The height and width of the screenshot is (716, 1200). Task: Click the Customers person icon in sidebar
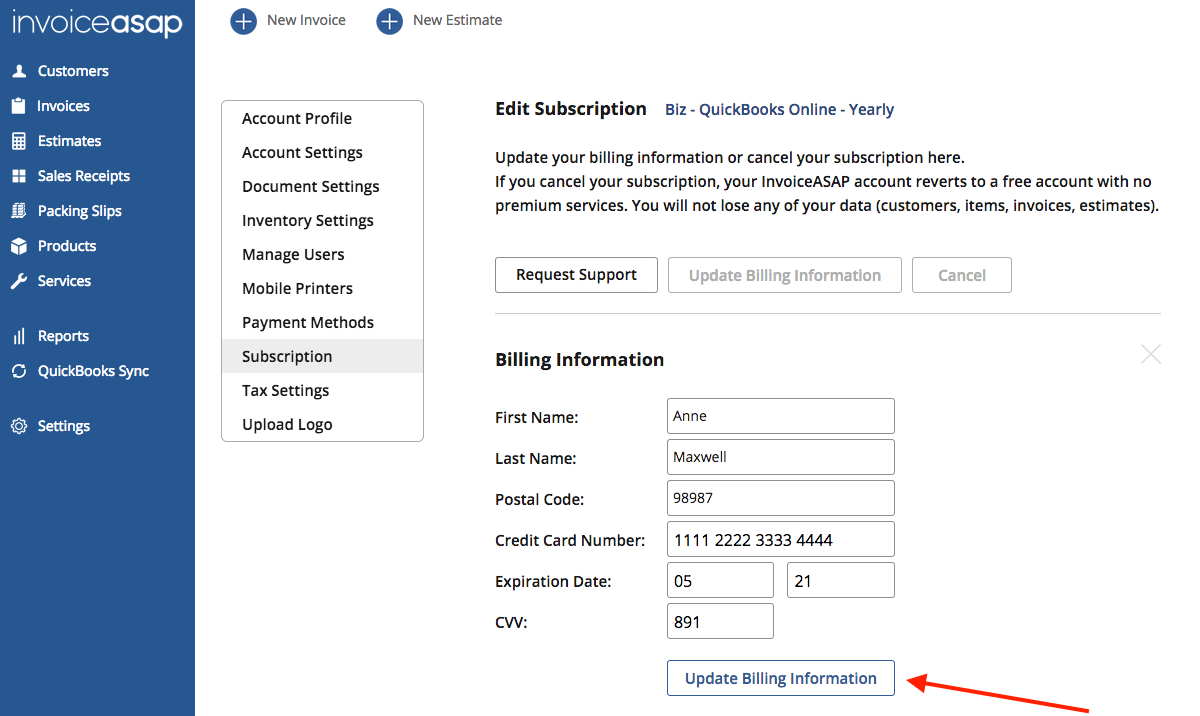[19, 71]
